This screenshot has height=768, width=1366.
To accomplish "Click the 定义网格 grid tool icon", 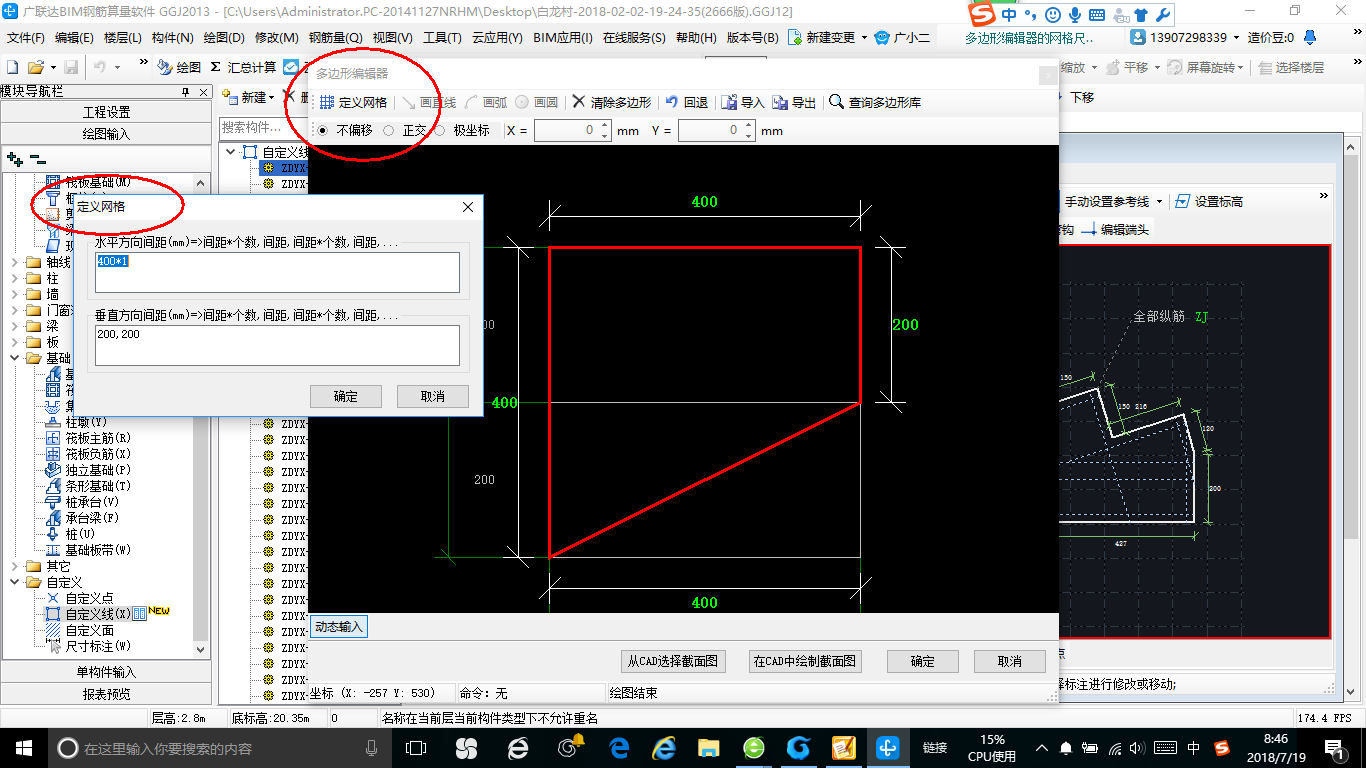I will click(327, 103).
